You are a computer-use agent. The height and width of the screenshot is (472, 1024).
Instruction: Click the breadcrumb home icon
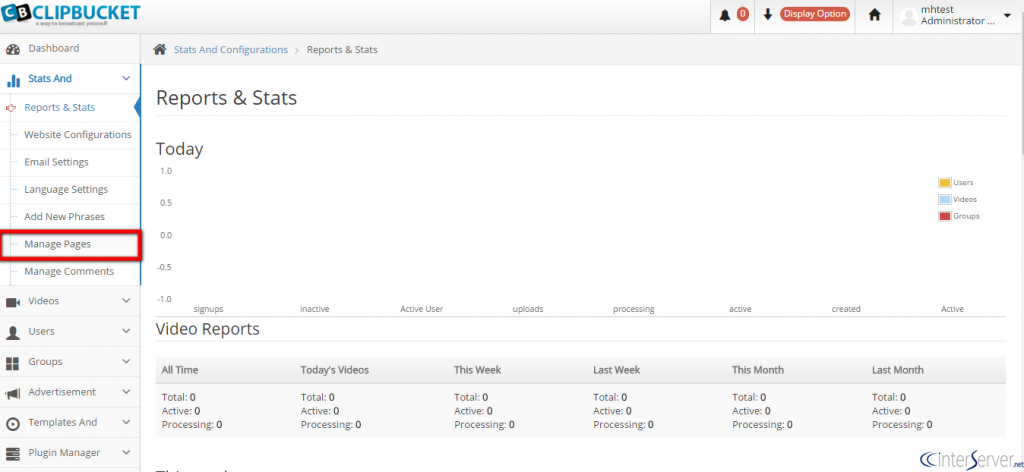coord(159,50)
